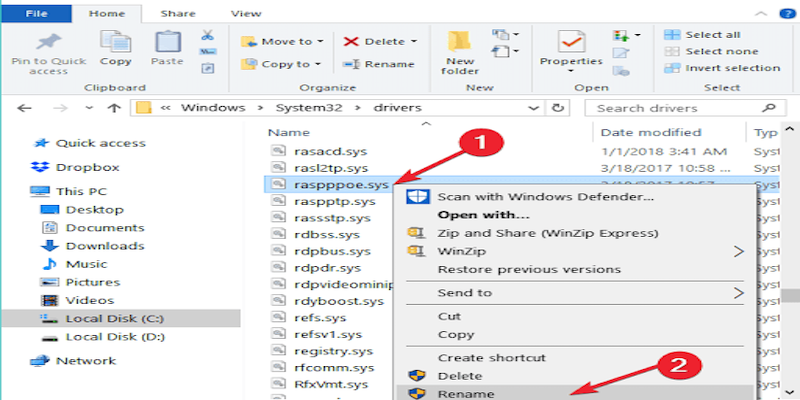Image resolution: width=800 pixels, height=400 pixels.
Task: Click the Copy icon in Clipboard group
Action: tap(115, 41)
